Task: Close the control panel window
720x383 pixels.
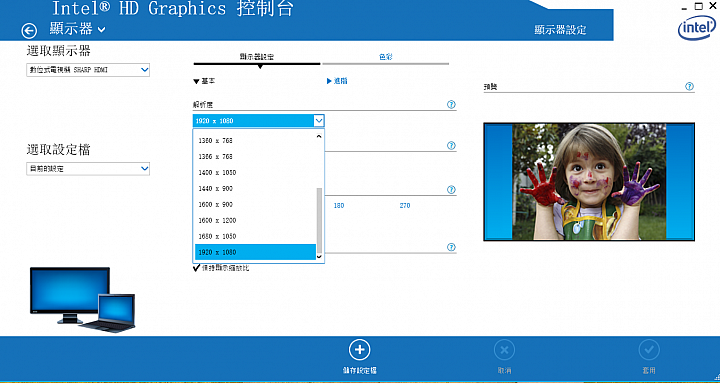Action: (x=713, y=6)
